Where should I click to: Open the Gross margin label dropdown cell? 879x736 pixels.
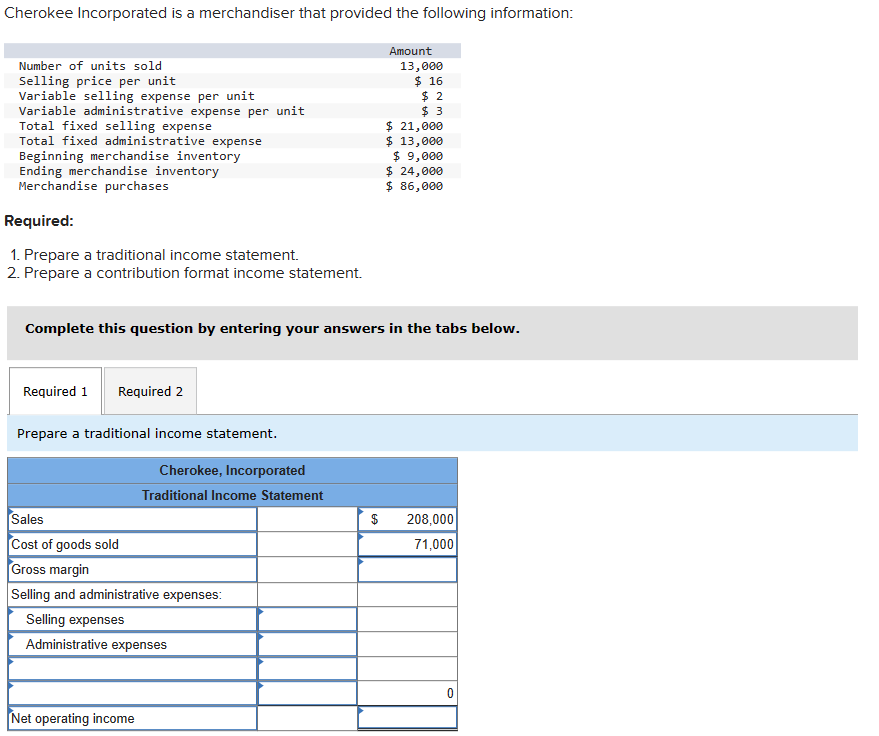(x=133, y=570)
